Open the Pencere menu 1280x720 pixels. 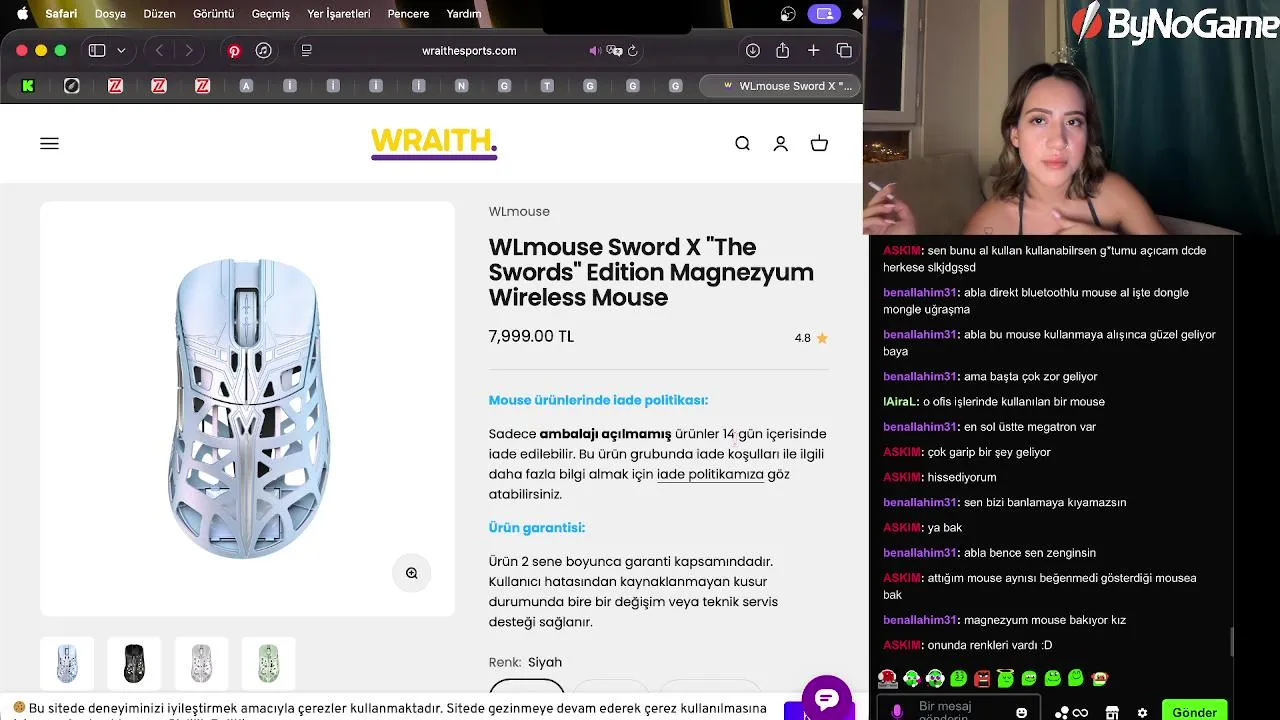pyautogui.click(x=408, y=14)
